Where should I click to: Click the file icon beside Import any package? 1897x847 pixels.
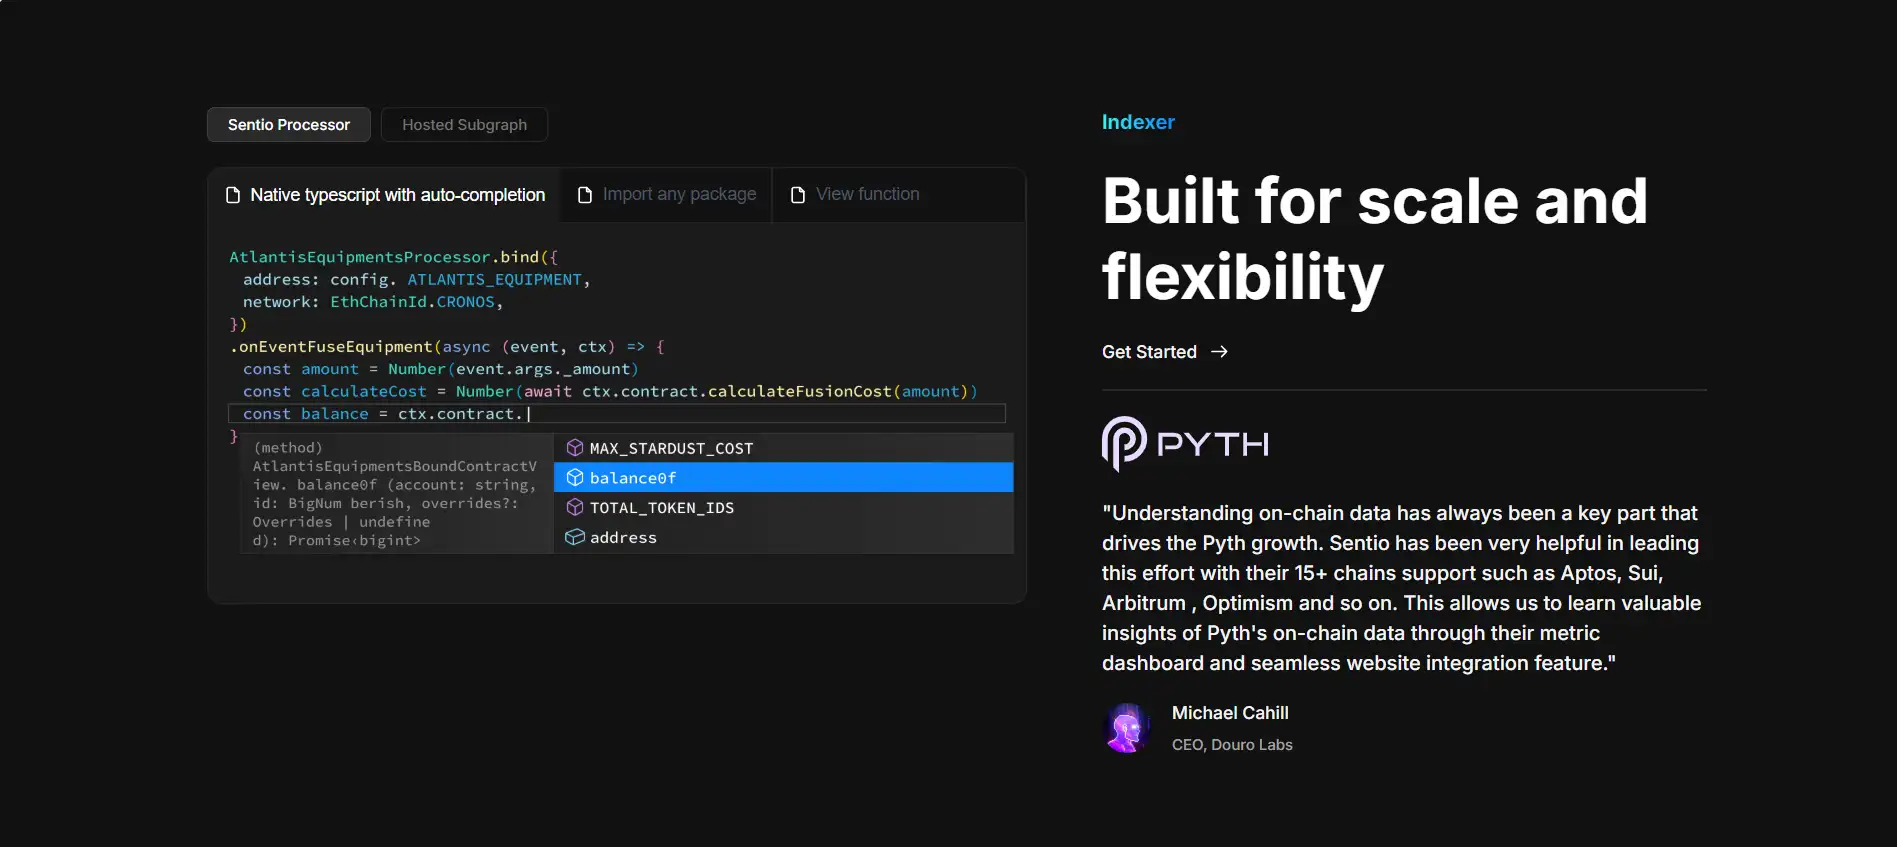pos(585,195)
